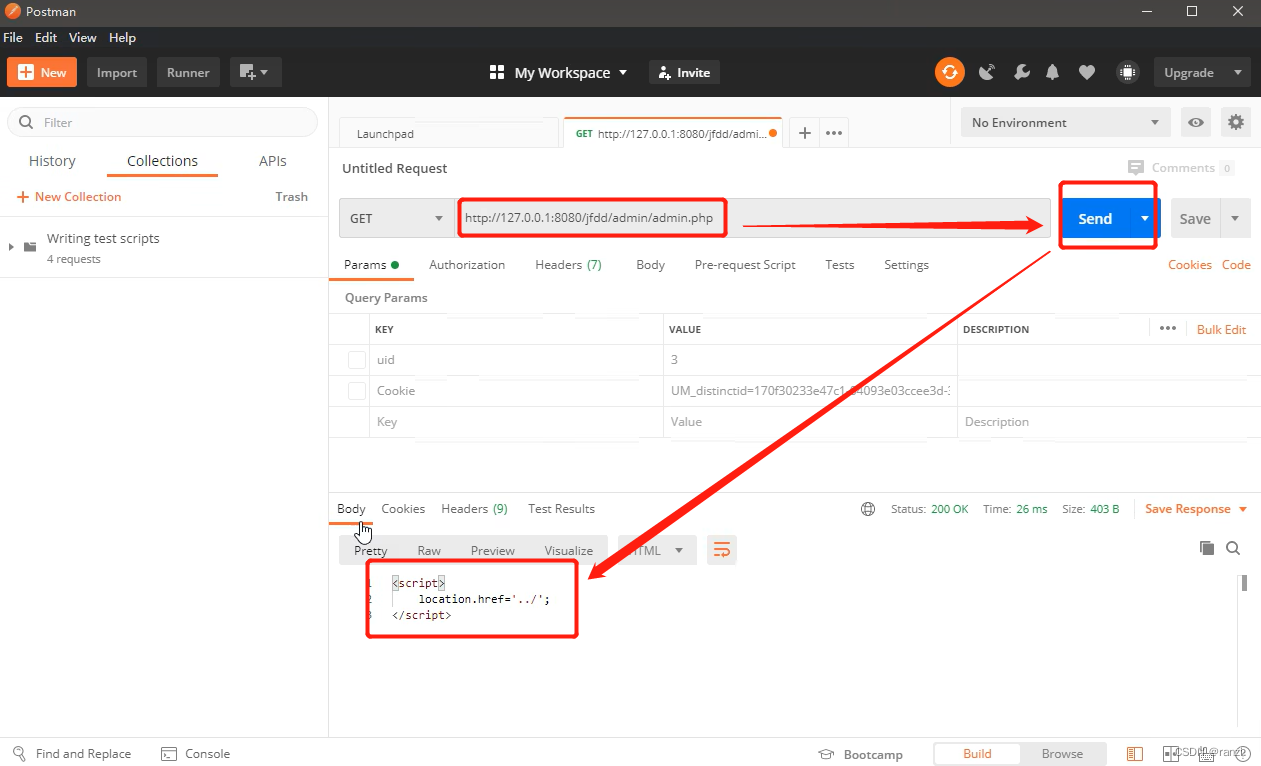Open the GET method dropdown

[x=397, y=218]
